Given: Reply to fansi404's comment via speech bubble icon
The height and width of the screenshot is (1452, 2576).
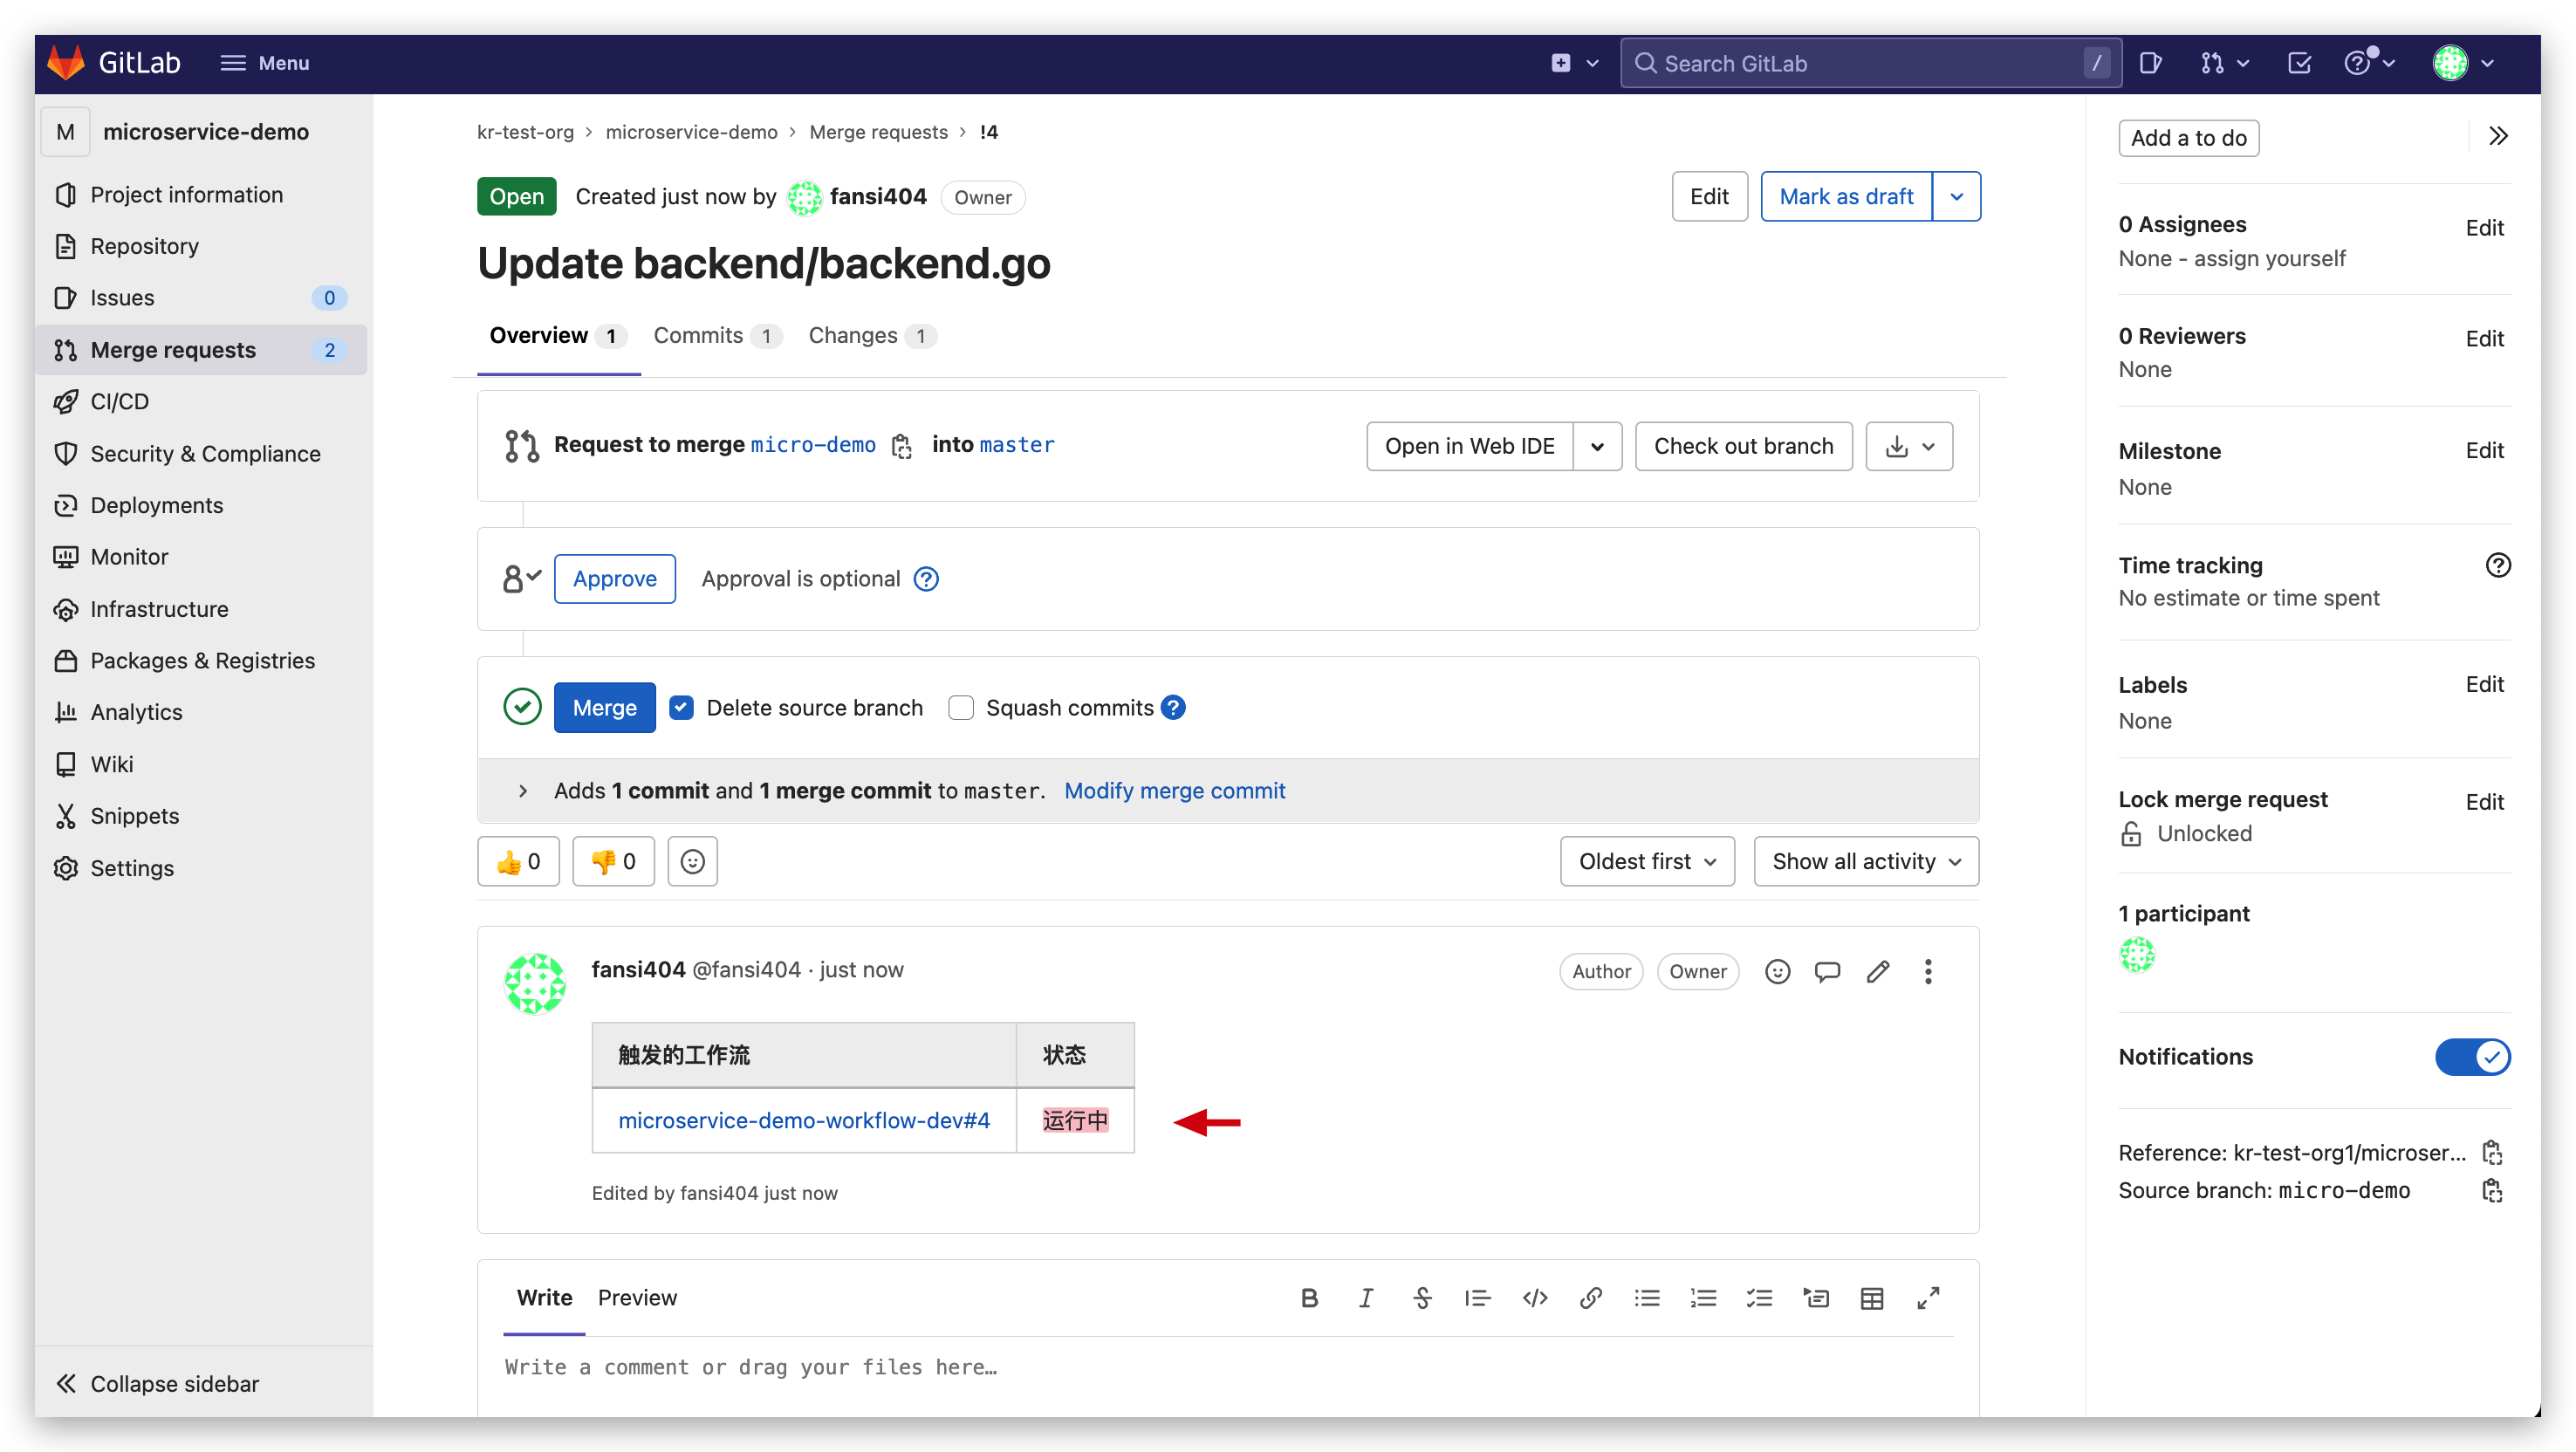Looking at the screenshot, I should [x=1827, y=971].
